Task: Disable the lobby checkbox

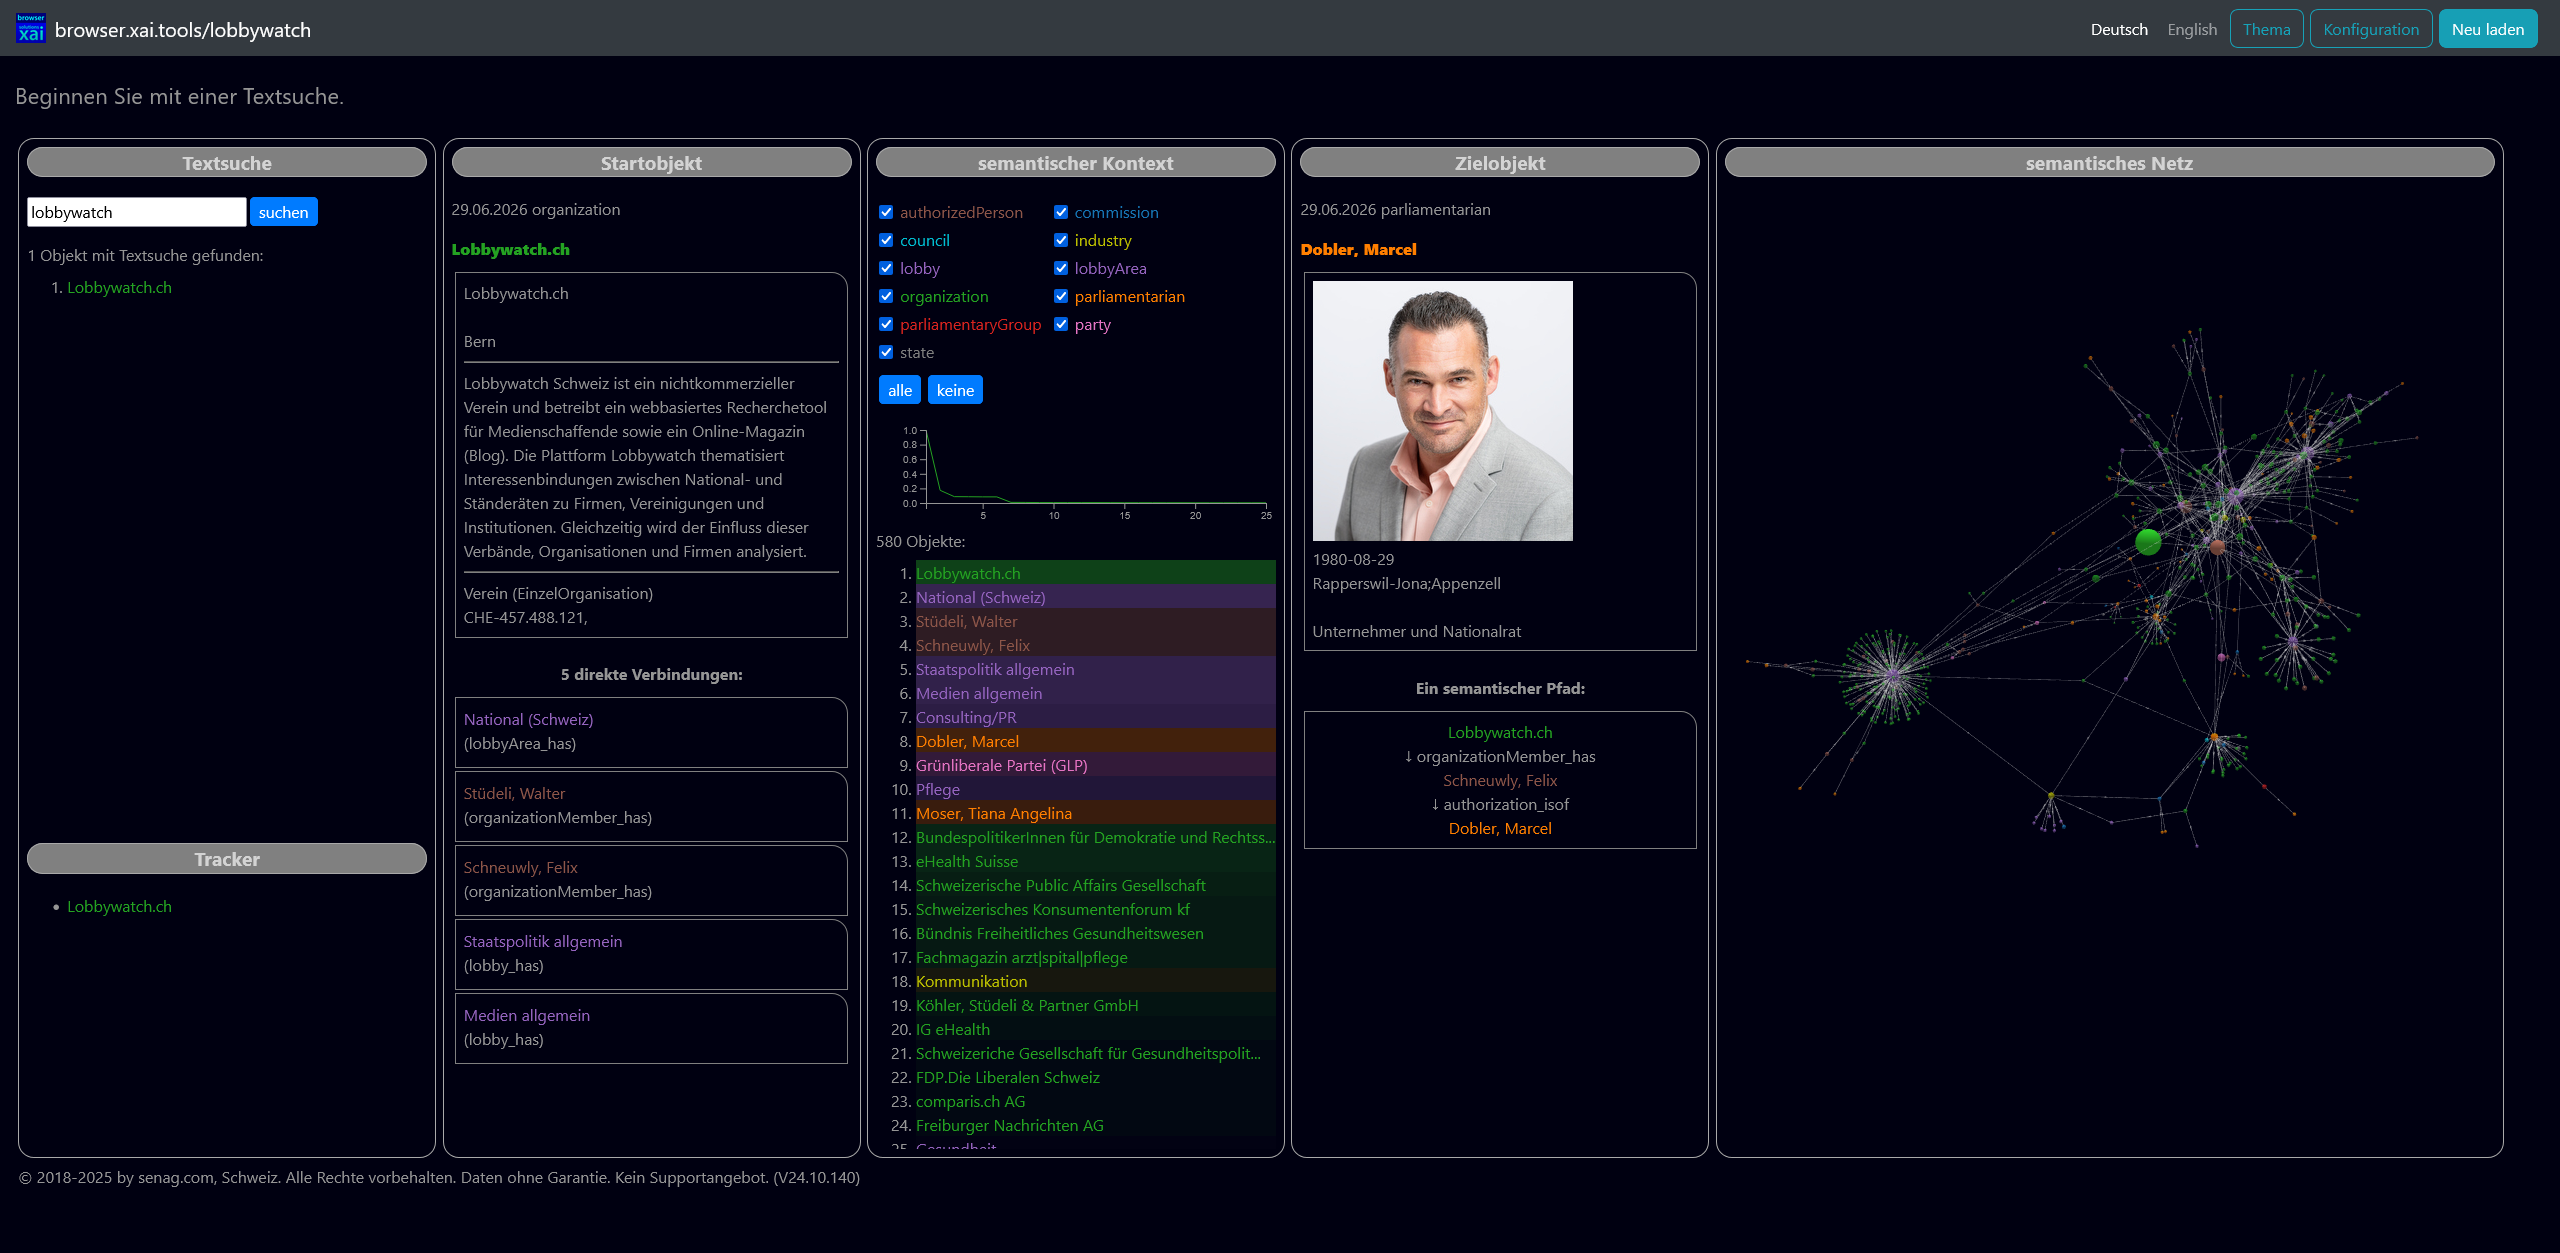Action: [886, 268]
